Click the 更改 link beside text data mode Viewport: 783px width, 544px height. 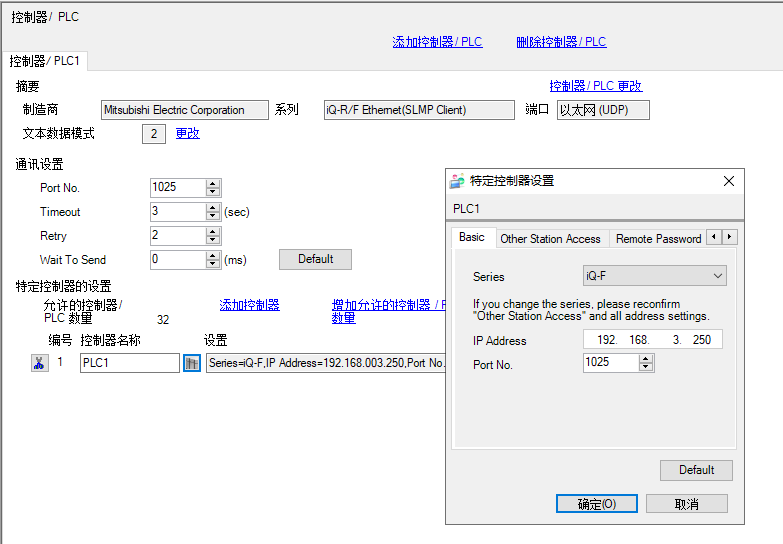(x=187, y=133)
